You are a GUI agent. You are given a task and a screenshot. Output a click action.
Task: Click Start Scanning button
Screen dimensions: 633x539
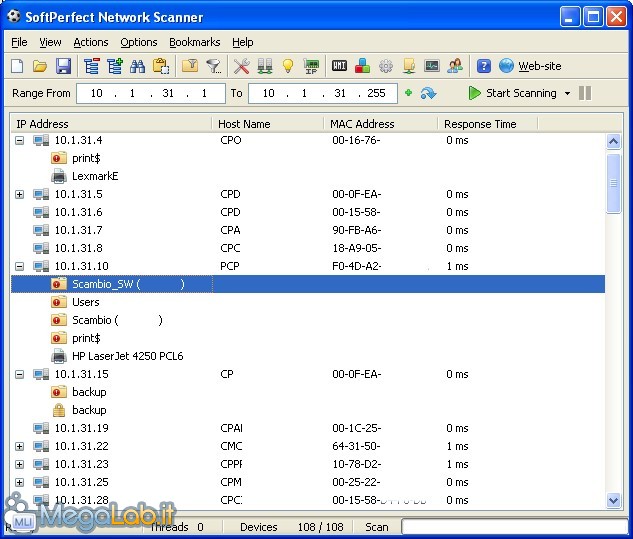pyautogui.click(x=512, y=93)
